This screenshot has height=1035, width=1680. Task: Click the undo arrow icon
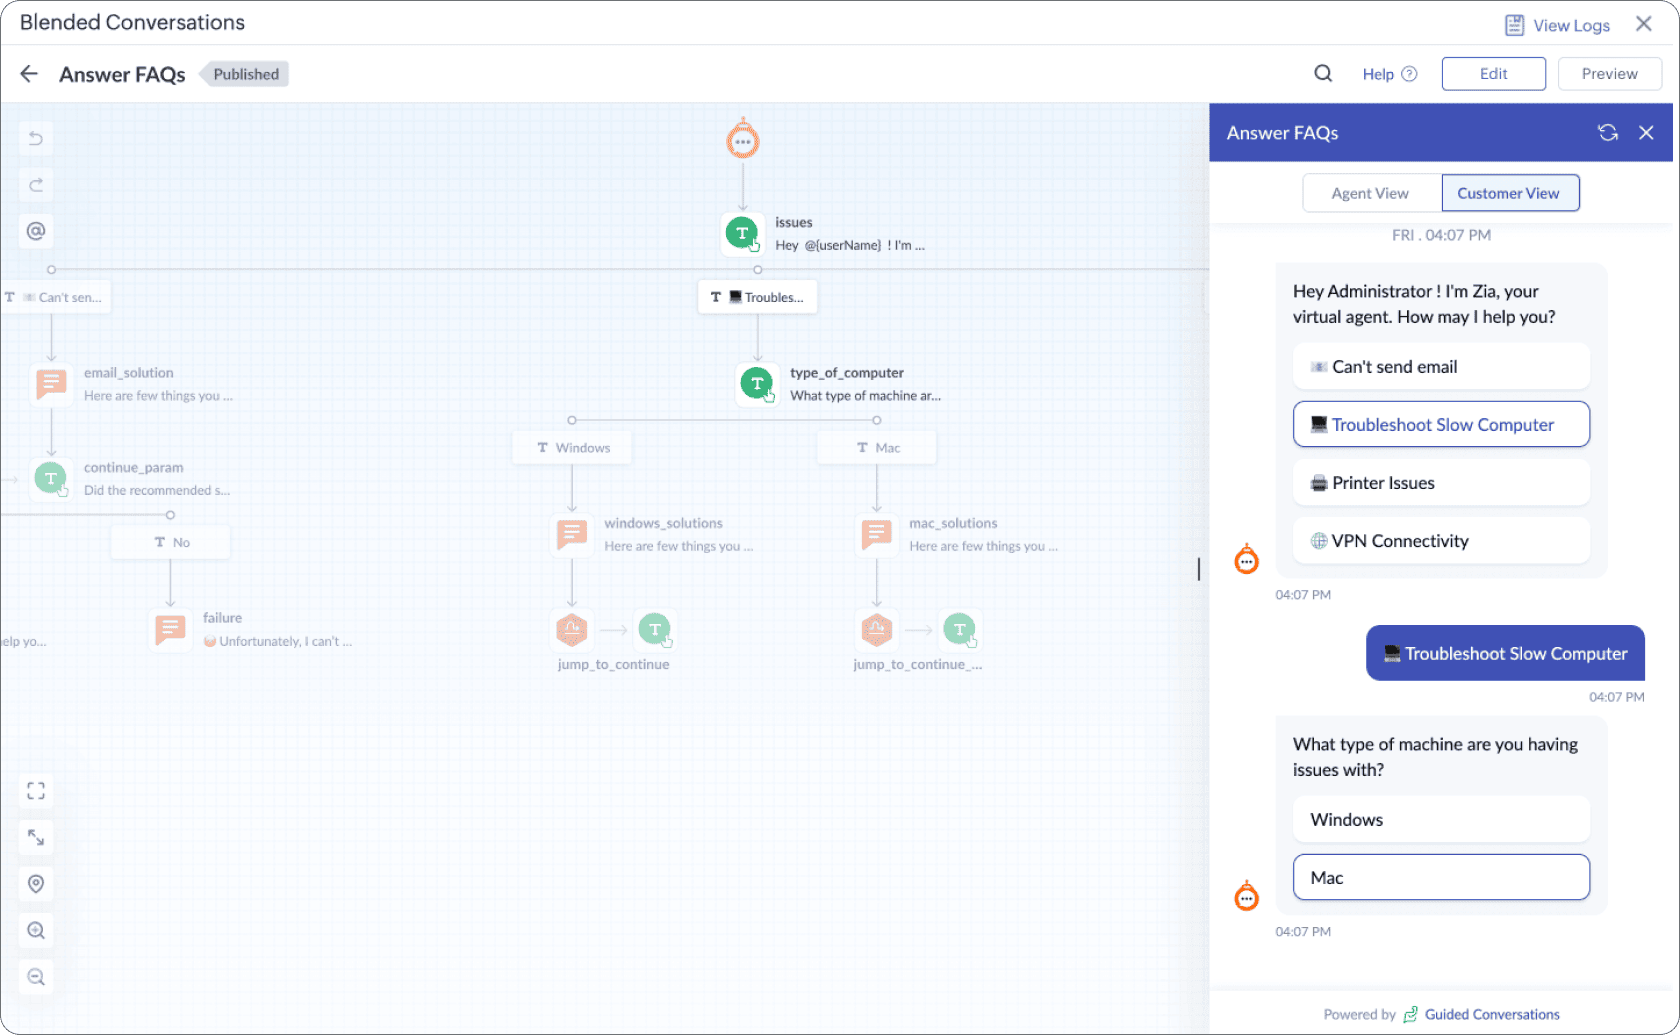pyautogui.click(x=36, y=138)
